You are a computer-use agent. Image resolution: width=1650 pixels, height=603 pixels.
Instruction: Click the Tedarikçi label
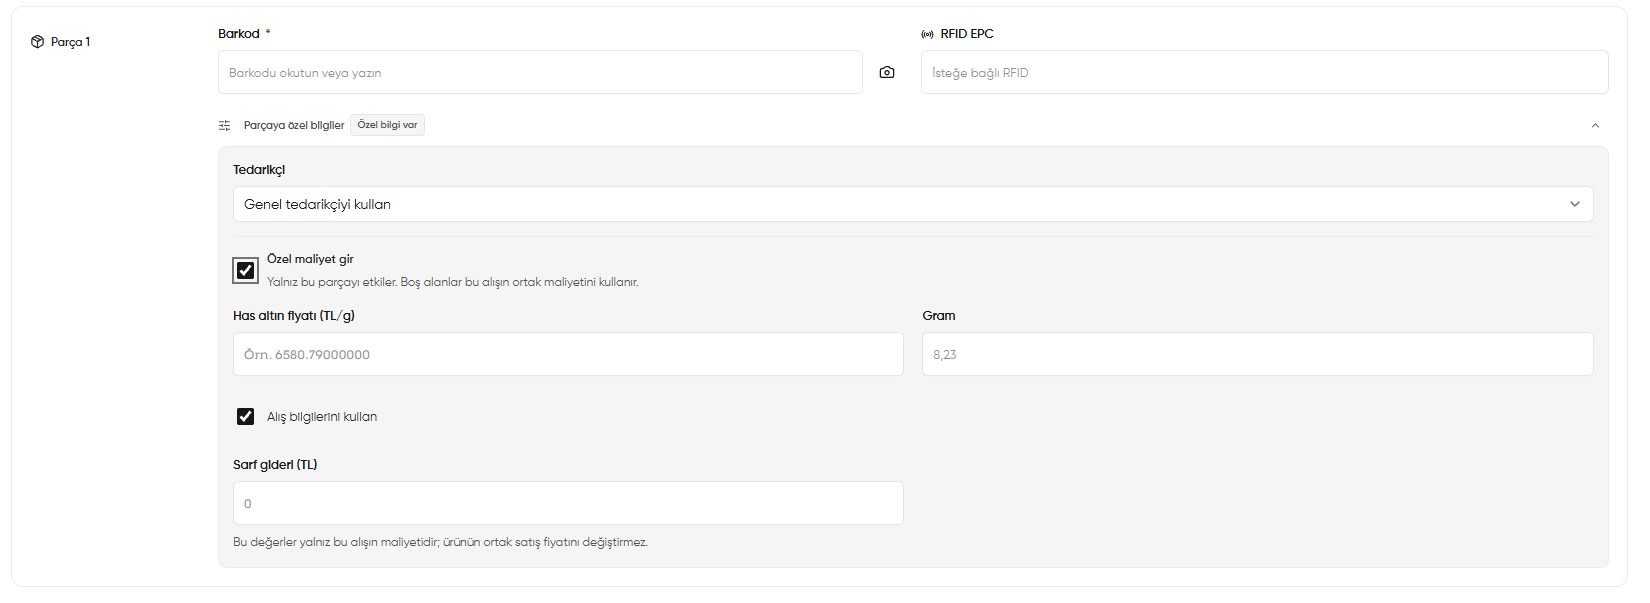pos(259,170)
